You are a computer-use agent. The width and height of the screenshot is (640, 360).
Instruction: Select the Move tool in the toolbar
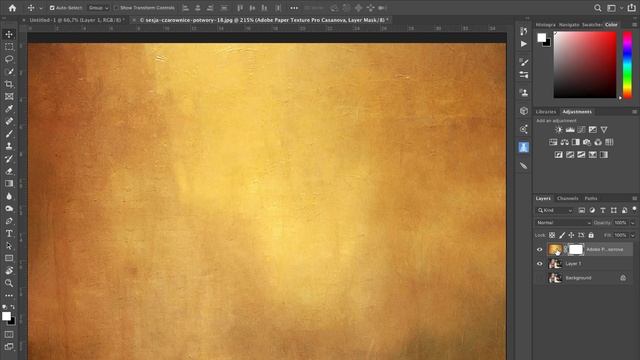click(9, 34)
